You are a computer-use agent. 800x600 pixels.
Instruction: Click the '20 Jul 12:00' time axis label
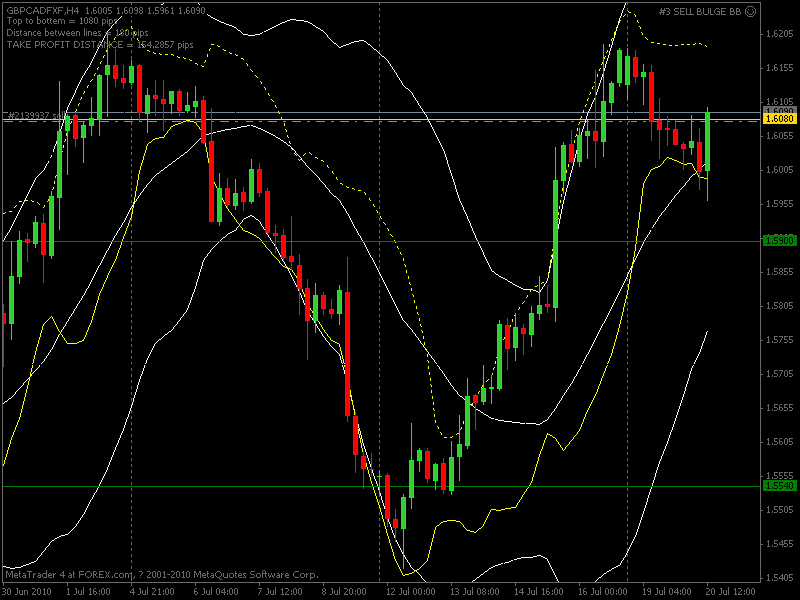click(730, 592)
